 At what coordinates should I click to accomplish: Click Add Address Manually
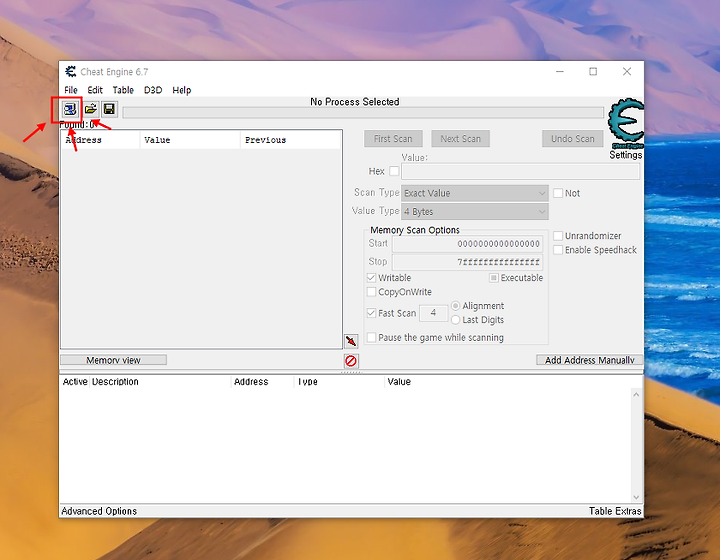590,360
